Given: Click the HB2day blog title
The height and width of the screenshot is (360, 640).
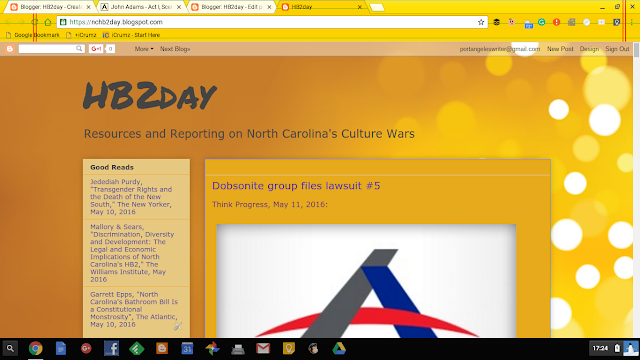Looking at the screenshot, I should coord(149,96).
